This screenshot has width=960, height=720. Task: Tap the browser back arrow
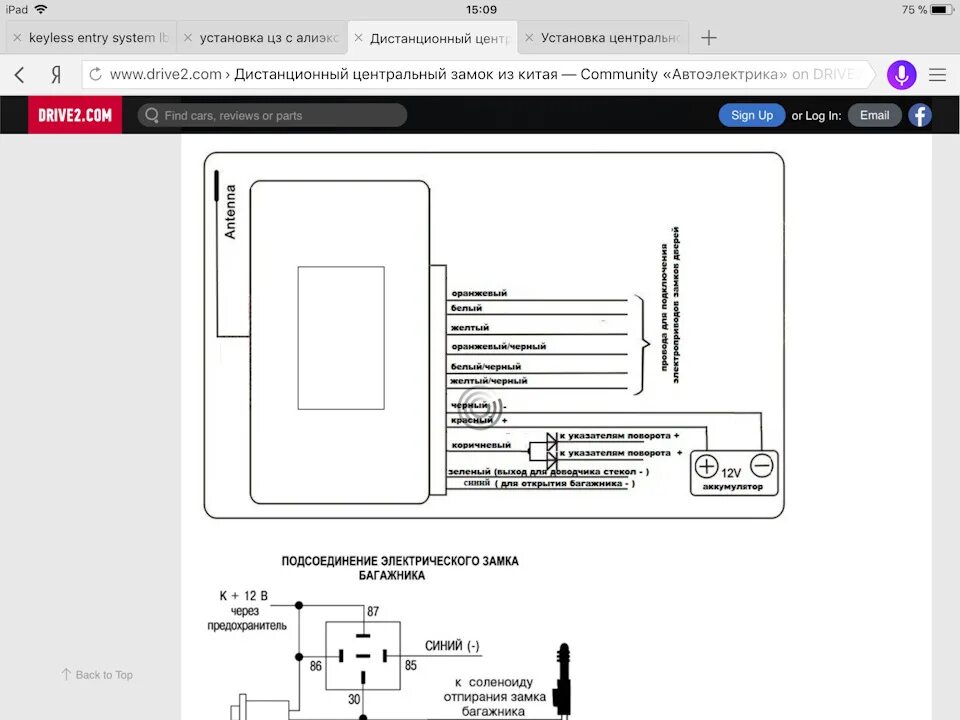[x=20, y=75]
